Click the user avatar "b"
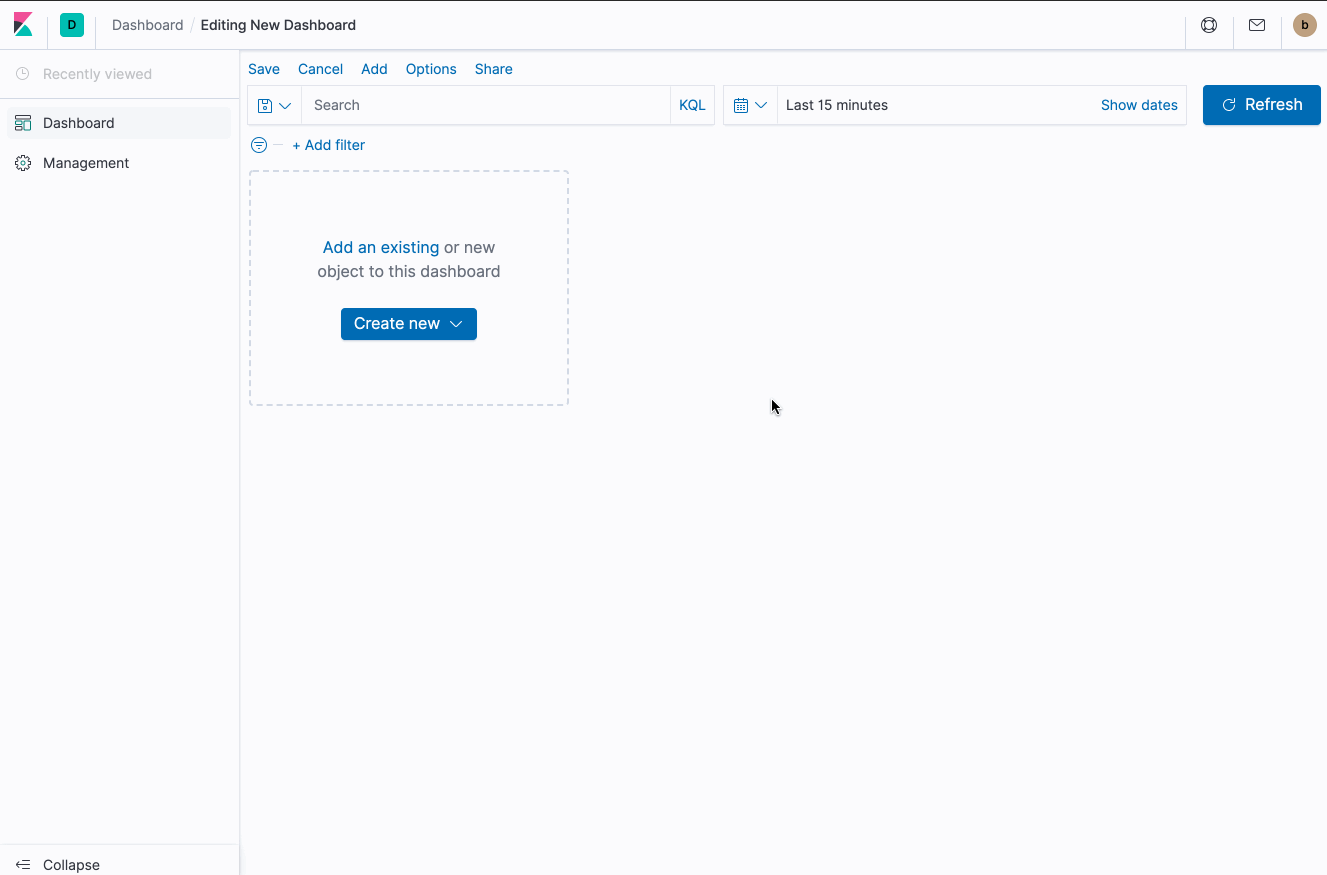1327x875 pixels. tap(1304, 25)
